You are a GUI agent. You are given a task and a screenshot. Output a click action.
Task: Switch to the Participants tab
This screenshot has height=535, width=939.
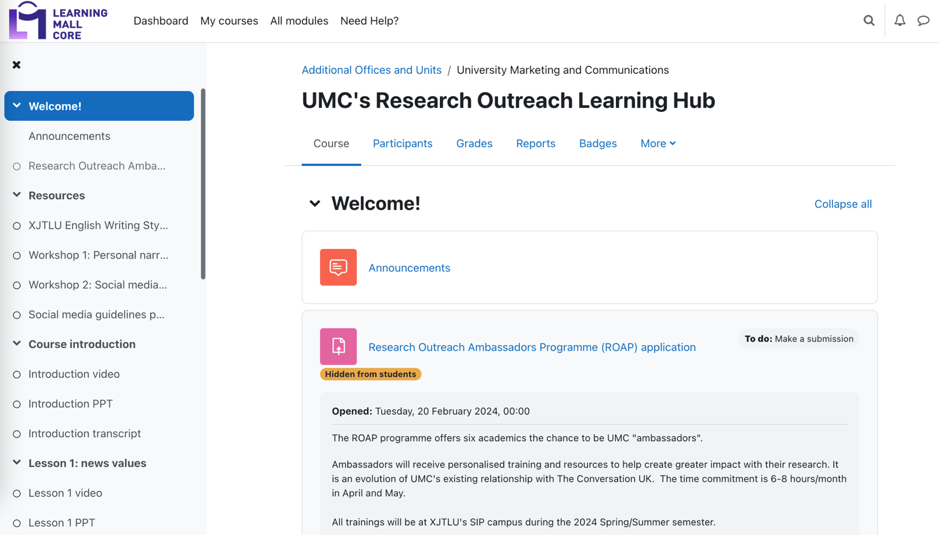tap(402, 143)
